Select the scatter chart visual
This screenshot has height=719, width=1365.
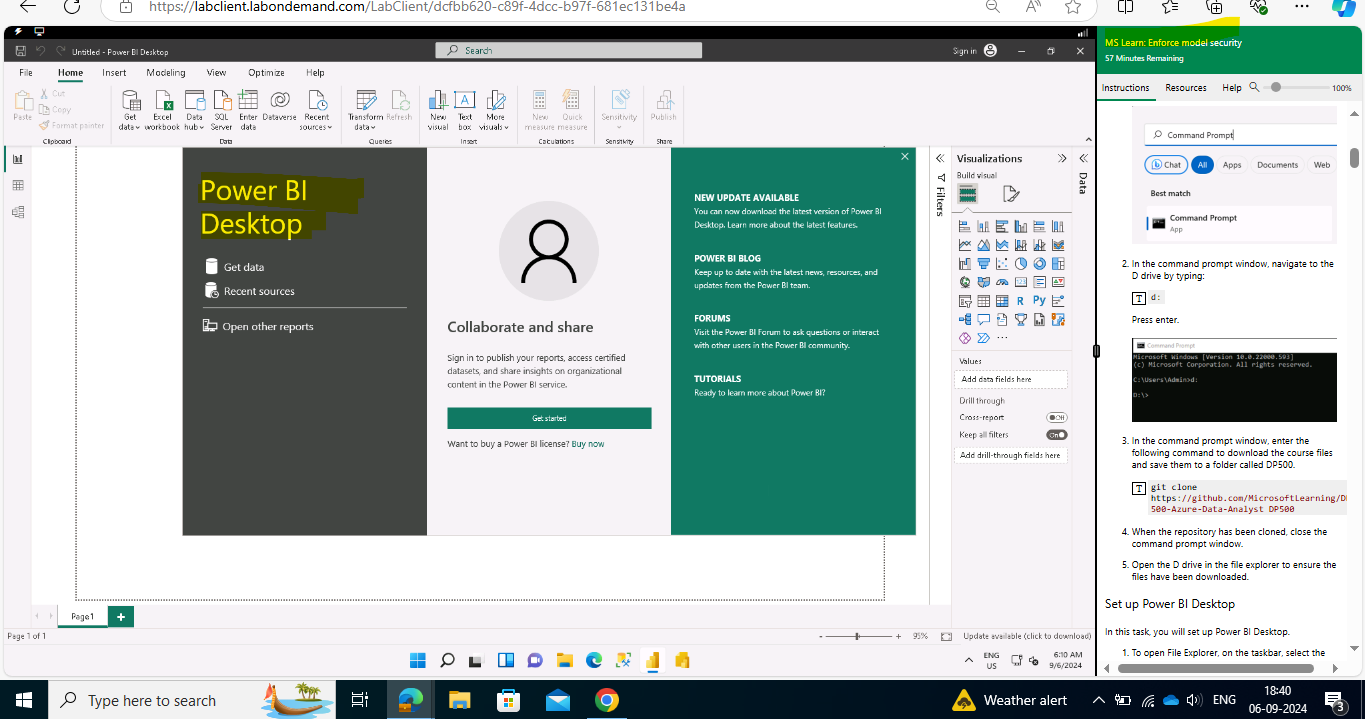point(1002,264)
